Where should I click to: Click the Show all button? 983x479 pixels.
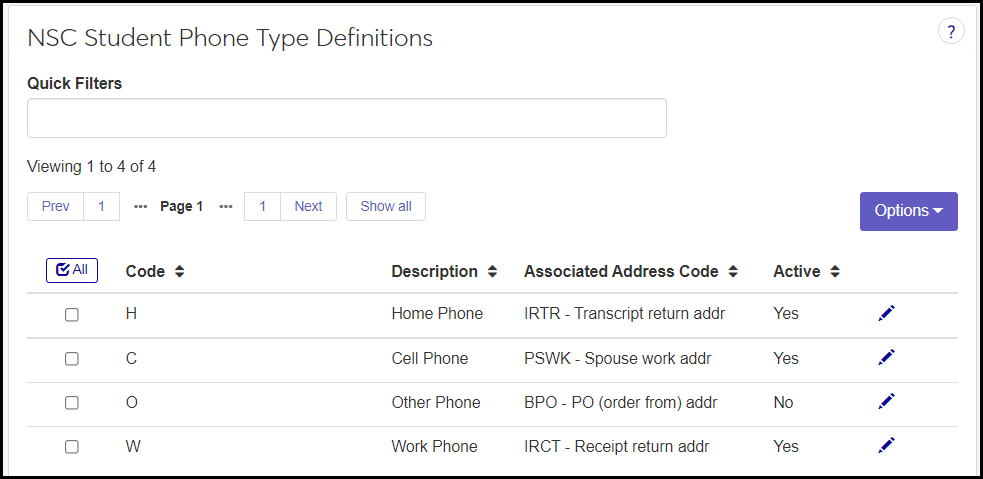pyautogui.click(x=385, y=206)
